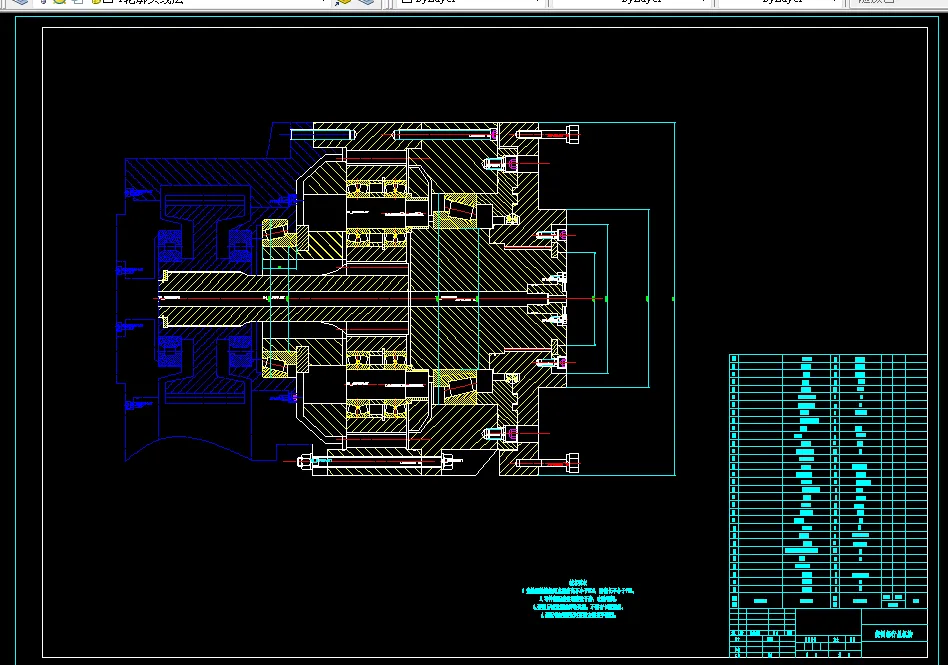The image size is (948, 665).
Task: Click the layer previous toolbar icon
Action: [x=366, y=2]
